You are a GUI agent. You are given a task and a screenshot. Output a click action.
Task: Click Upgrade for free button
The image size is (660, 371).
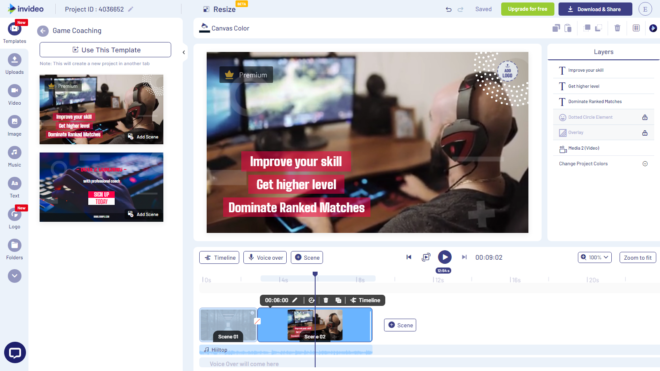pyautogui.click(x=527, y=9)
